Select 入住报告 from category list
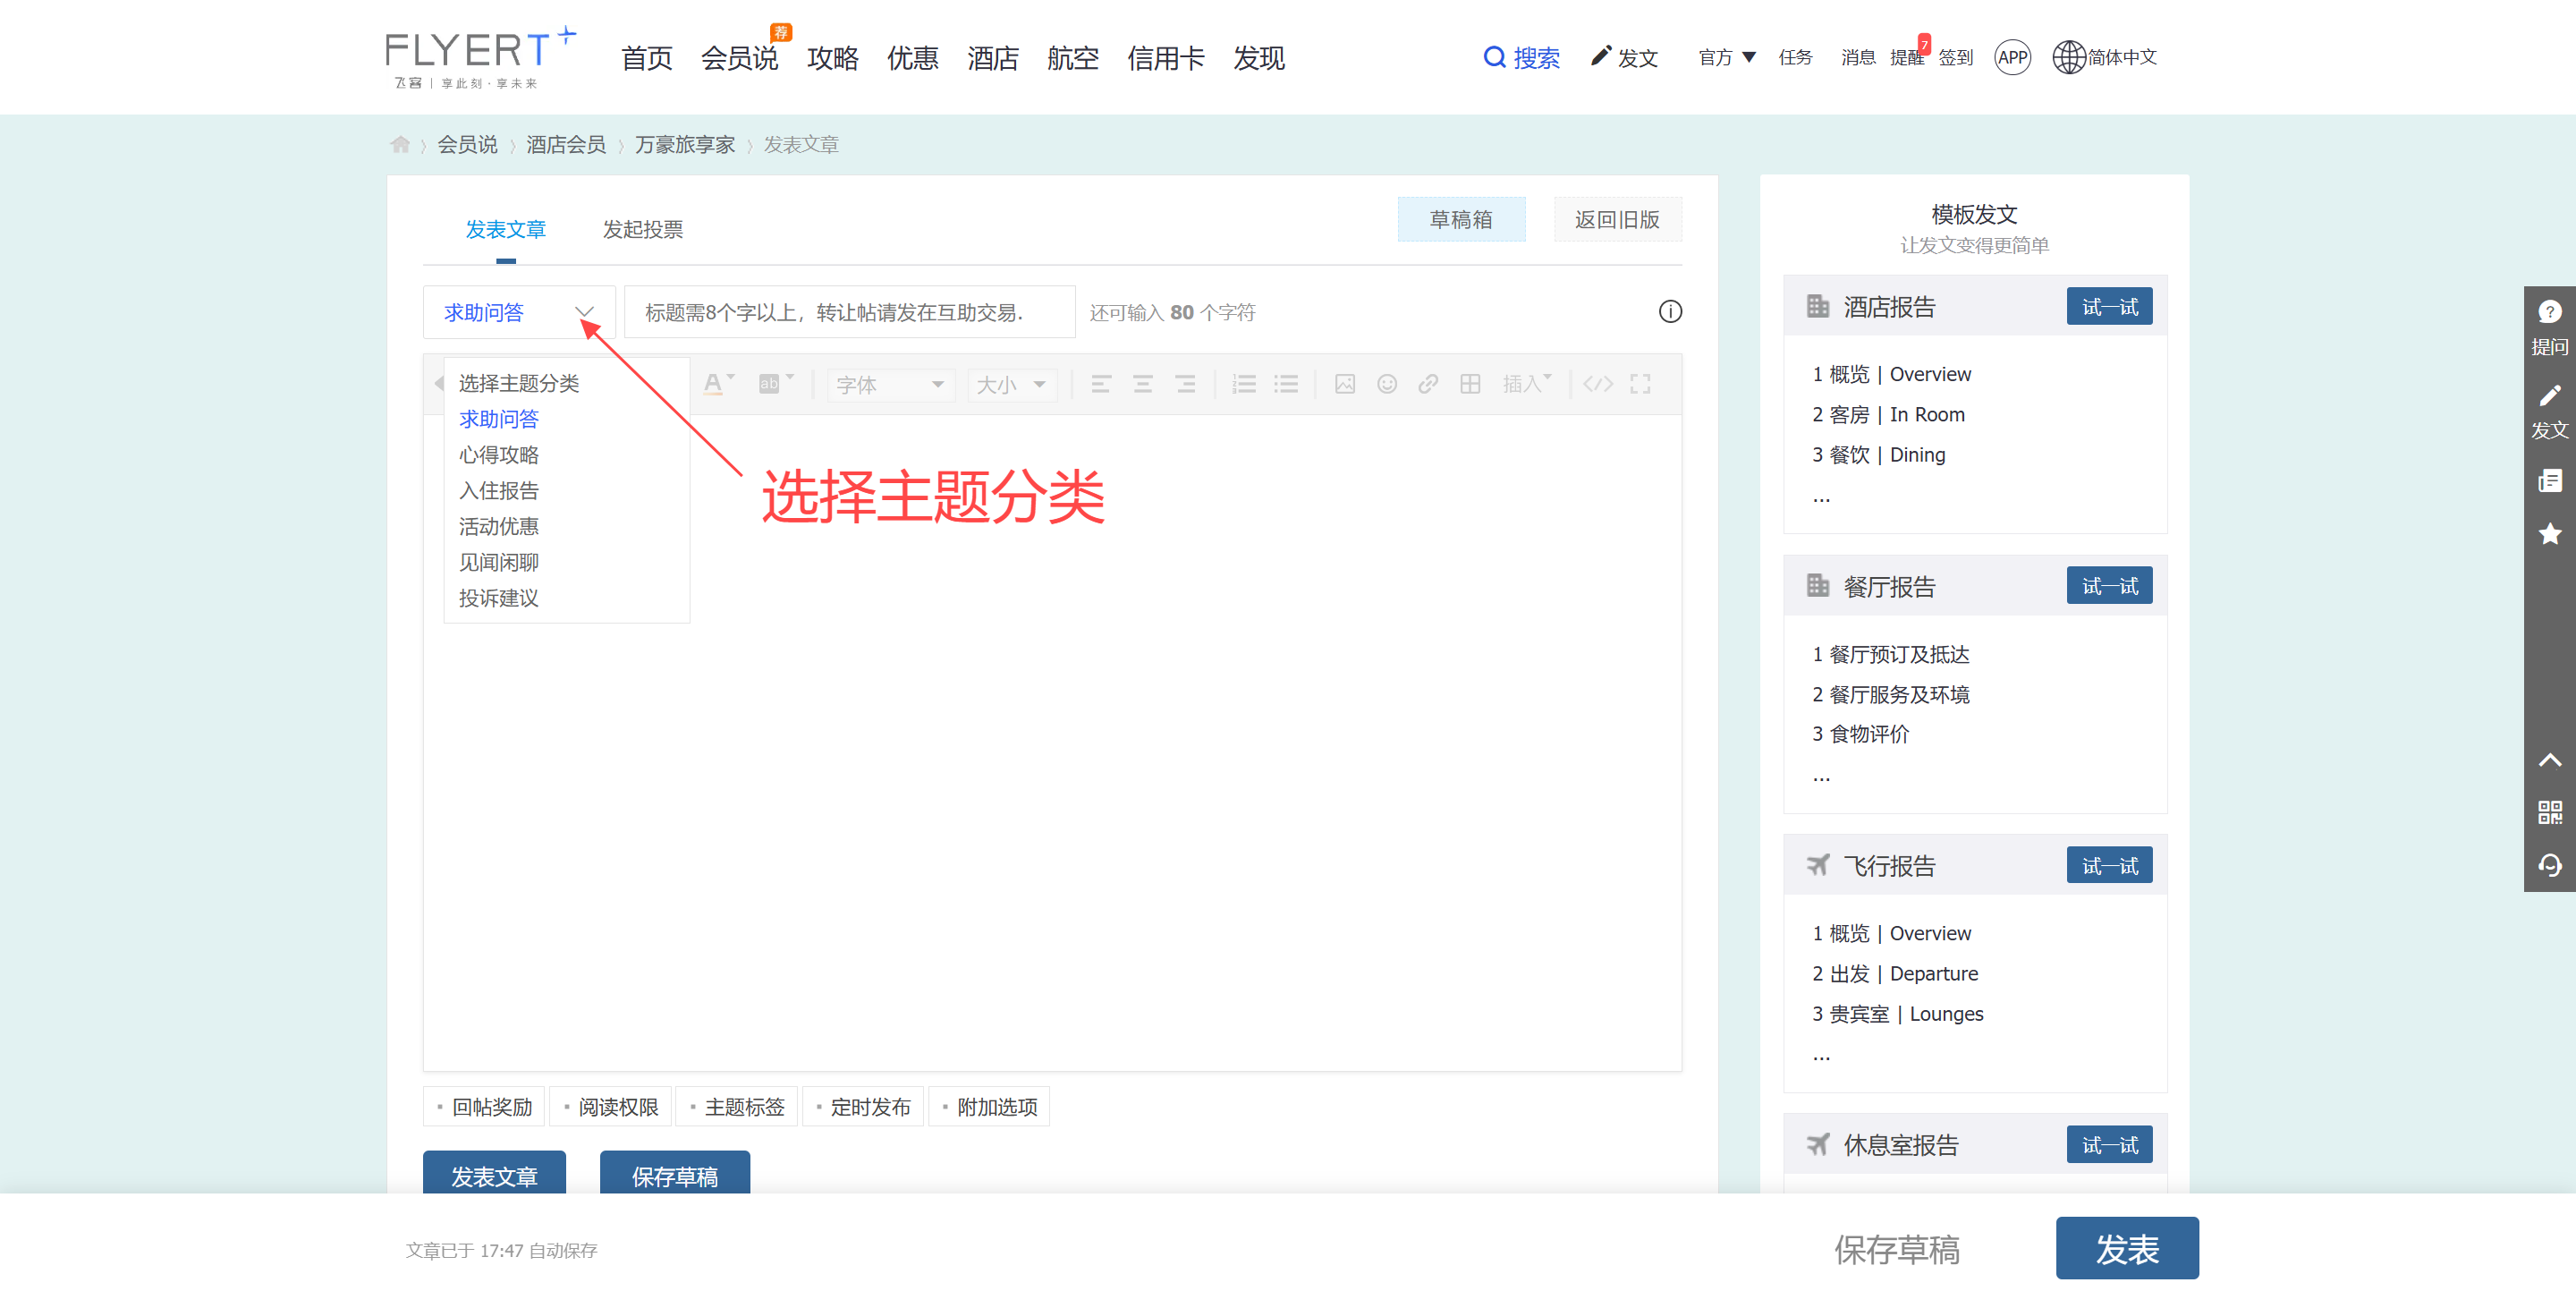2576x1308 pixels. click(499, 491)
